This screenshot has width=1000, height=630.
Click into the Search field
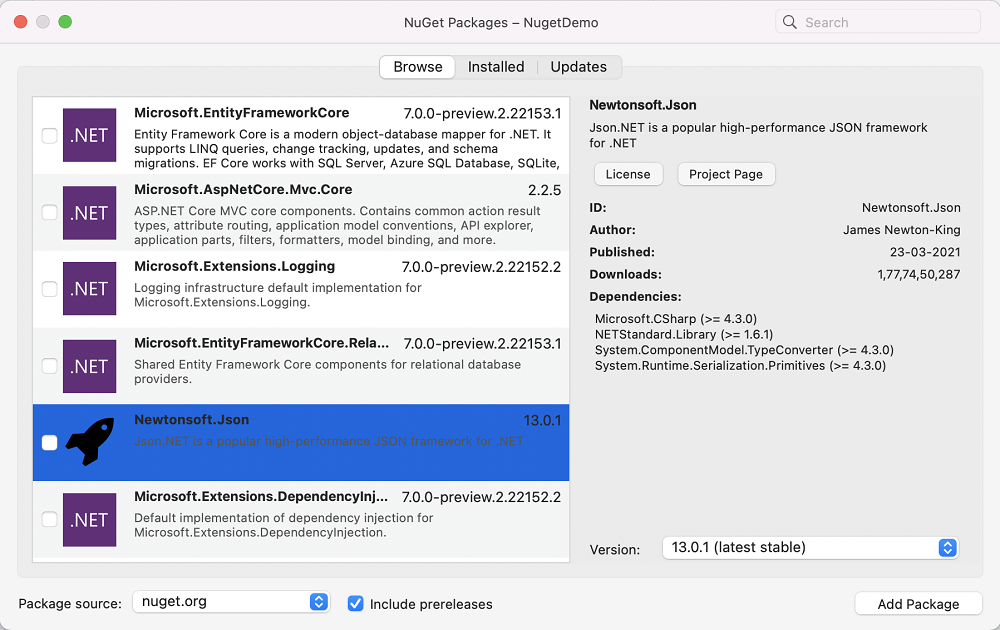[x=880, y=21]
